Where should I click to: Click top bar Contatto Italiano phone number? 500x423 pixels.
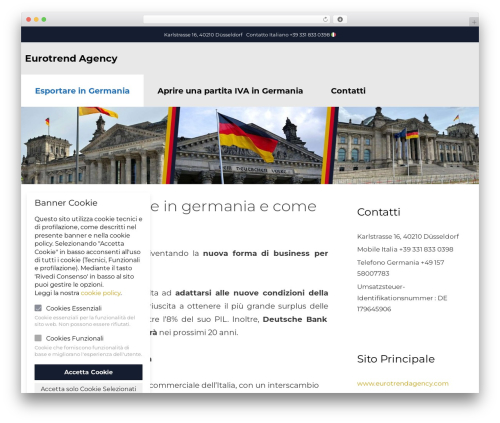[288, 35]
